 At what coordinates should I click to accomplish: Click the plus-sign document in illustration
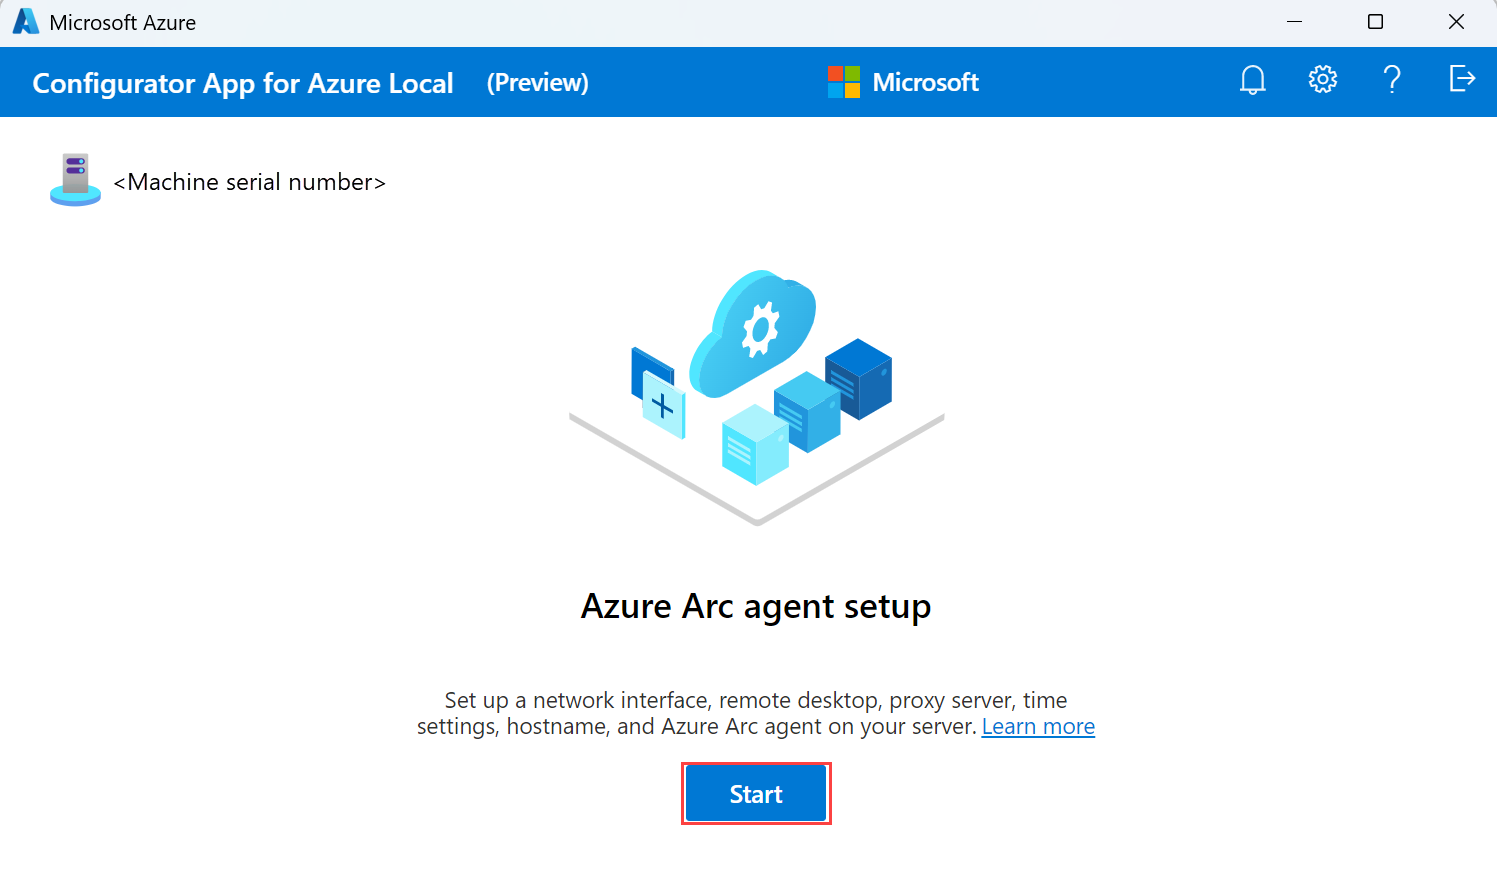click(661, 404)
